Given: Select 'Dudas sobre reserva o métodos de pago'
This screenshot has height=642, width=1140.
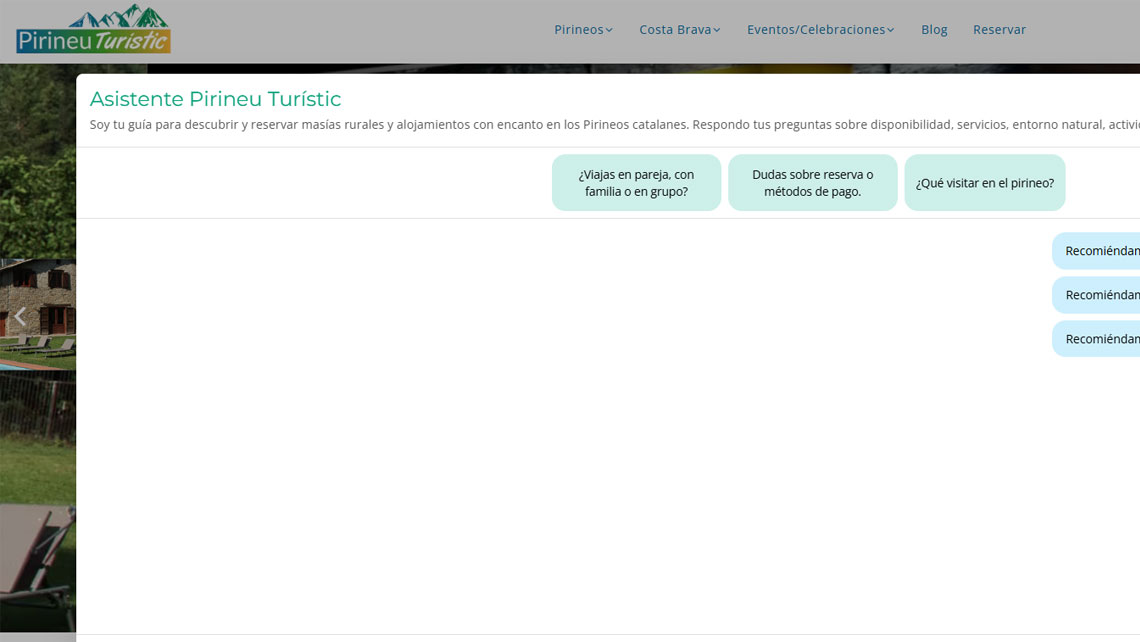Looking at the screenshot, I should coord(812,183).
